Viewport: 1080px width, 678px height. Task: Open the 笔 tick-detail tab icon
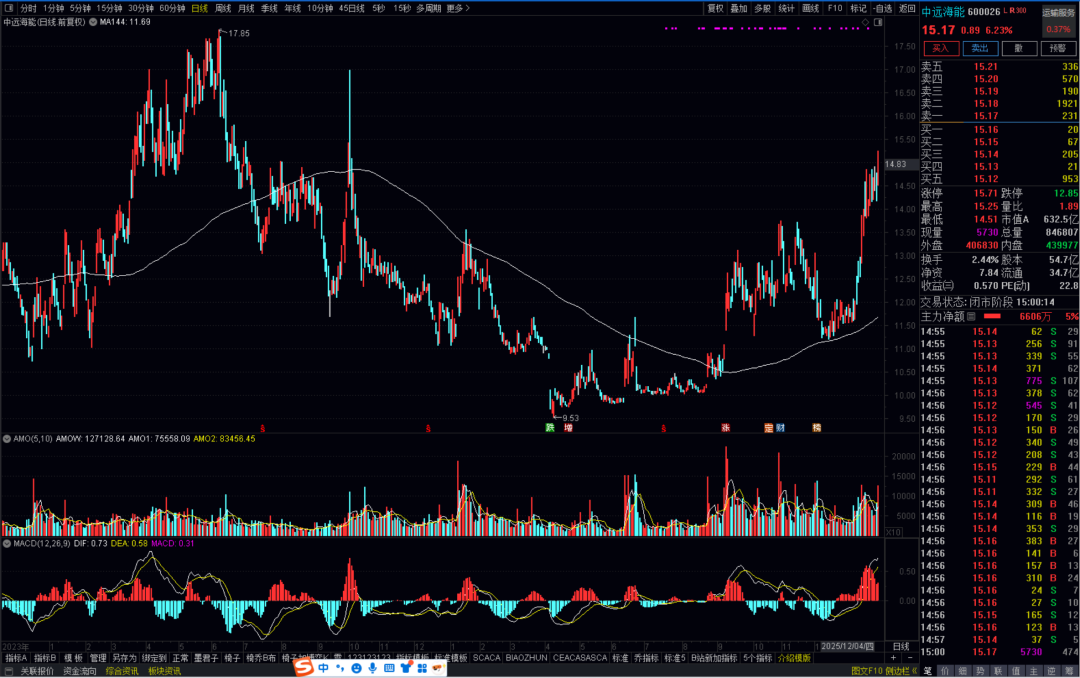928,671
